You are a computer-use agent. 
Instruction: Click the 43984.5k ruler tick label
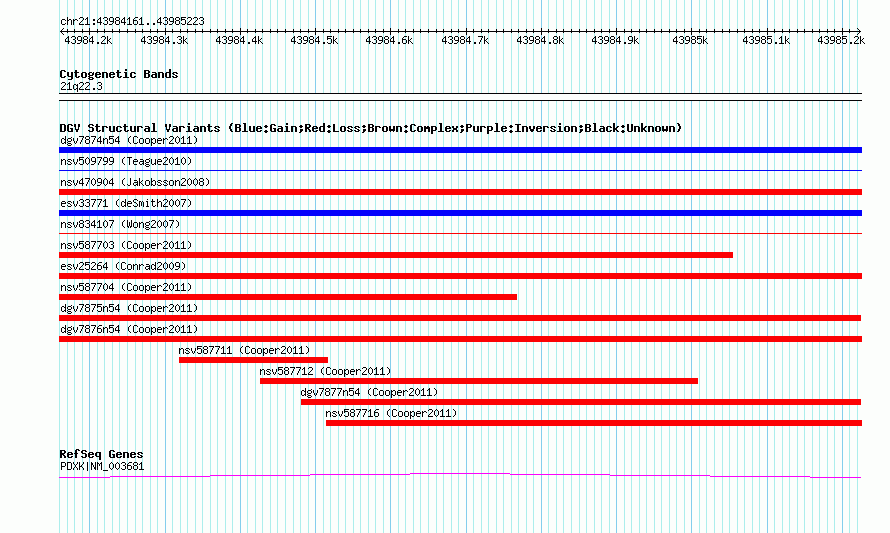(x=314, y=40)
